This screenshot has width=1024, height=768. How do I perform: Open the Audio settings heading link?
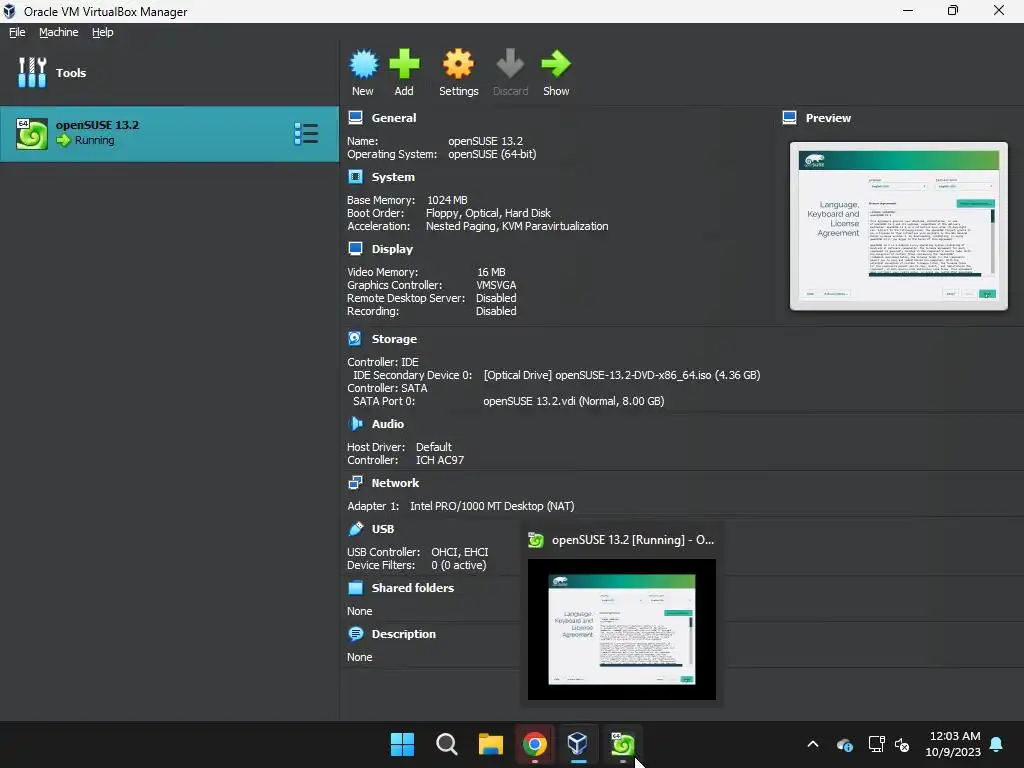[388, 424]
